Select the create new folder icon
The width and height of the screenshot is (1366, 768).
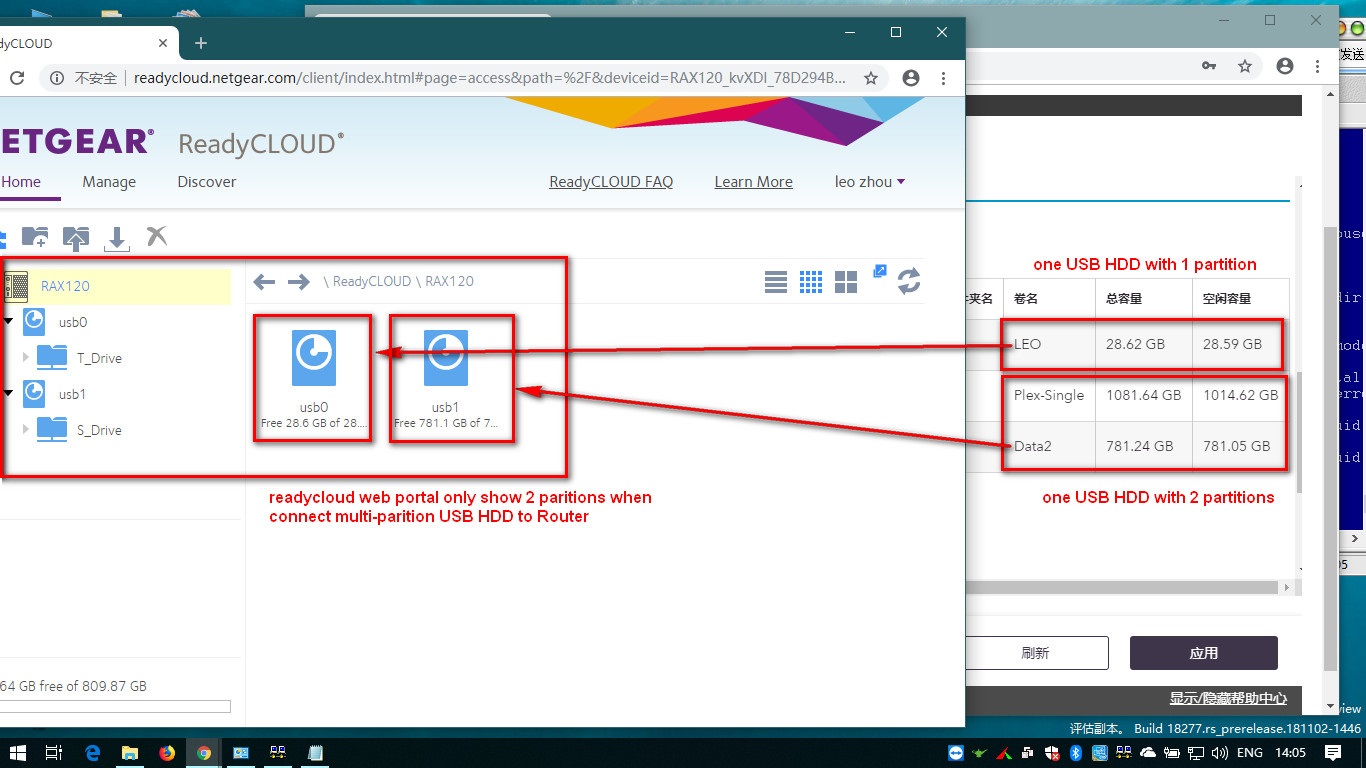(34, 237)
